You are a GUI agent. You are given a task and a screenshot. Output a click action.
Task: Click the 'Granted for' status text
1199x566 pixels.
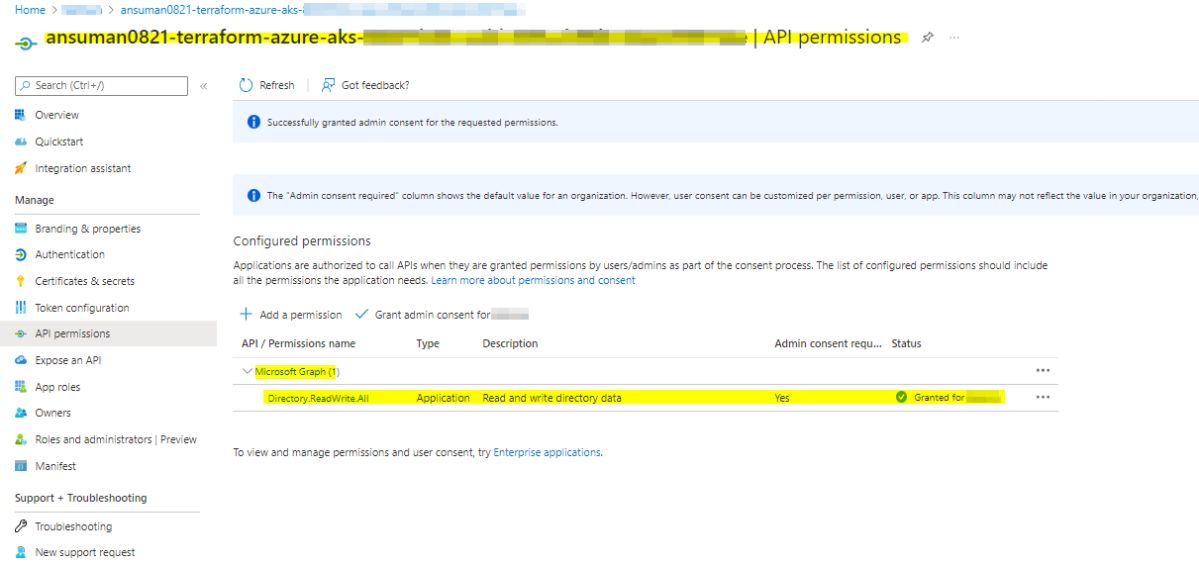click(x=939, y=398)
